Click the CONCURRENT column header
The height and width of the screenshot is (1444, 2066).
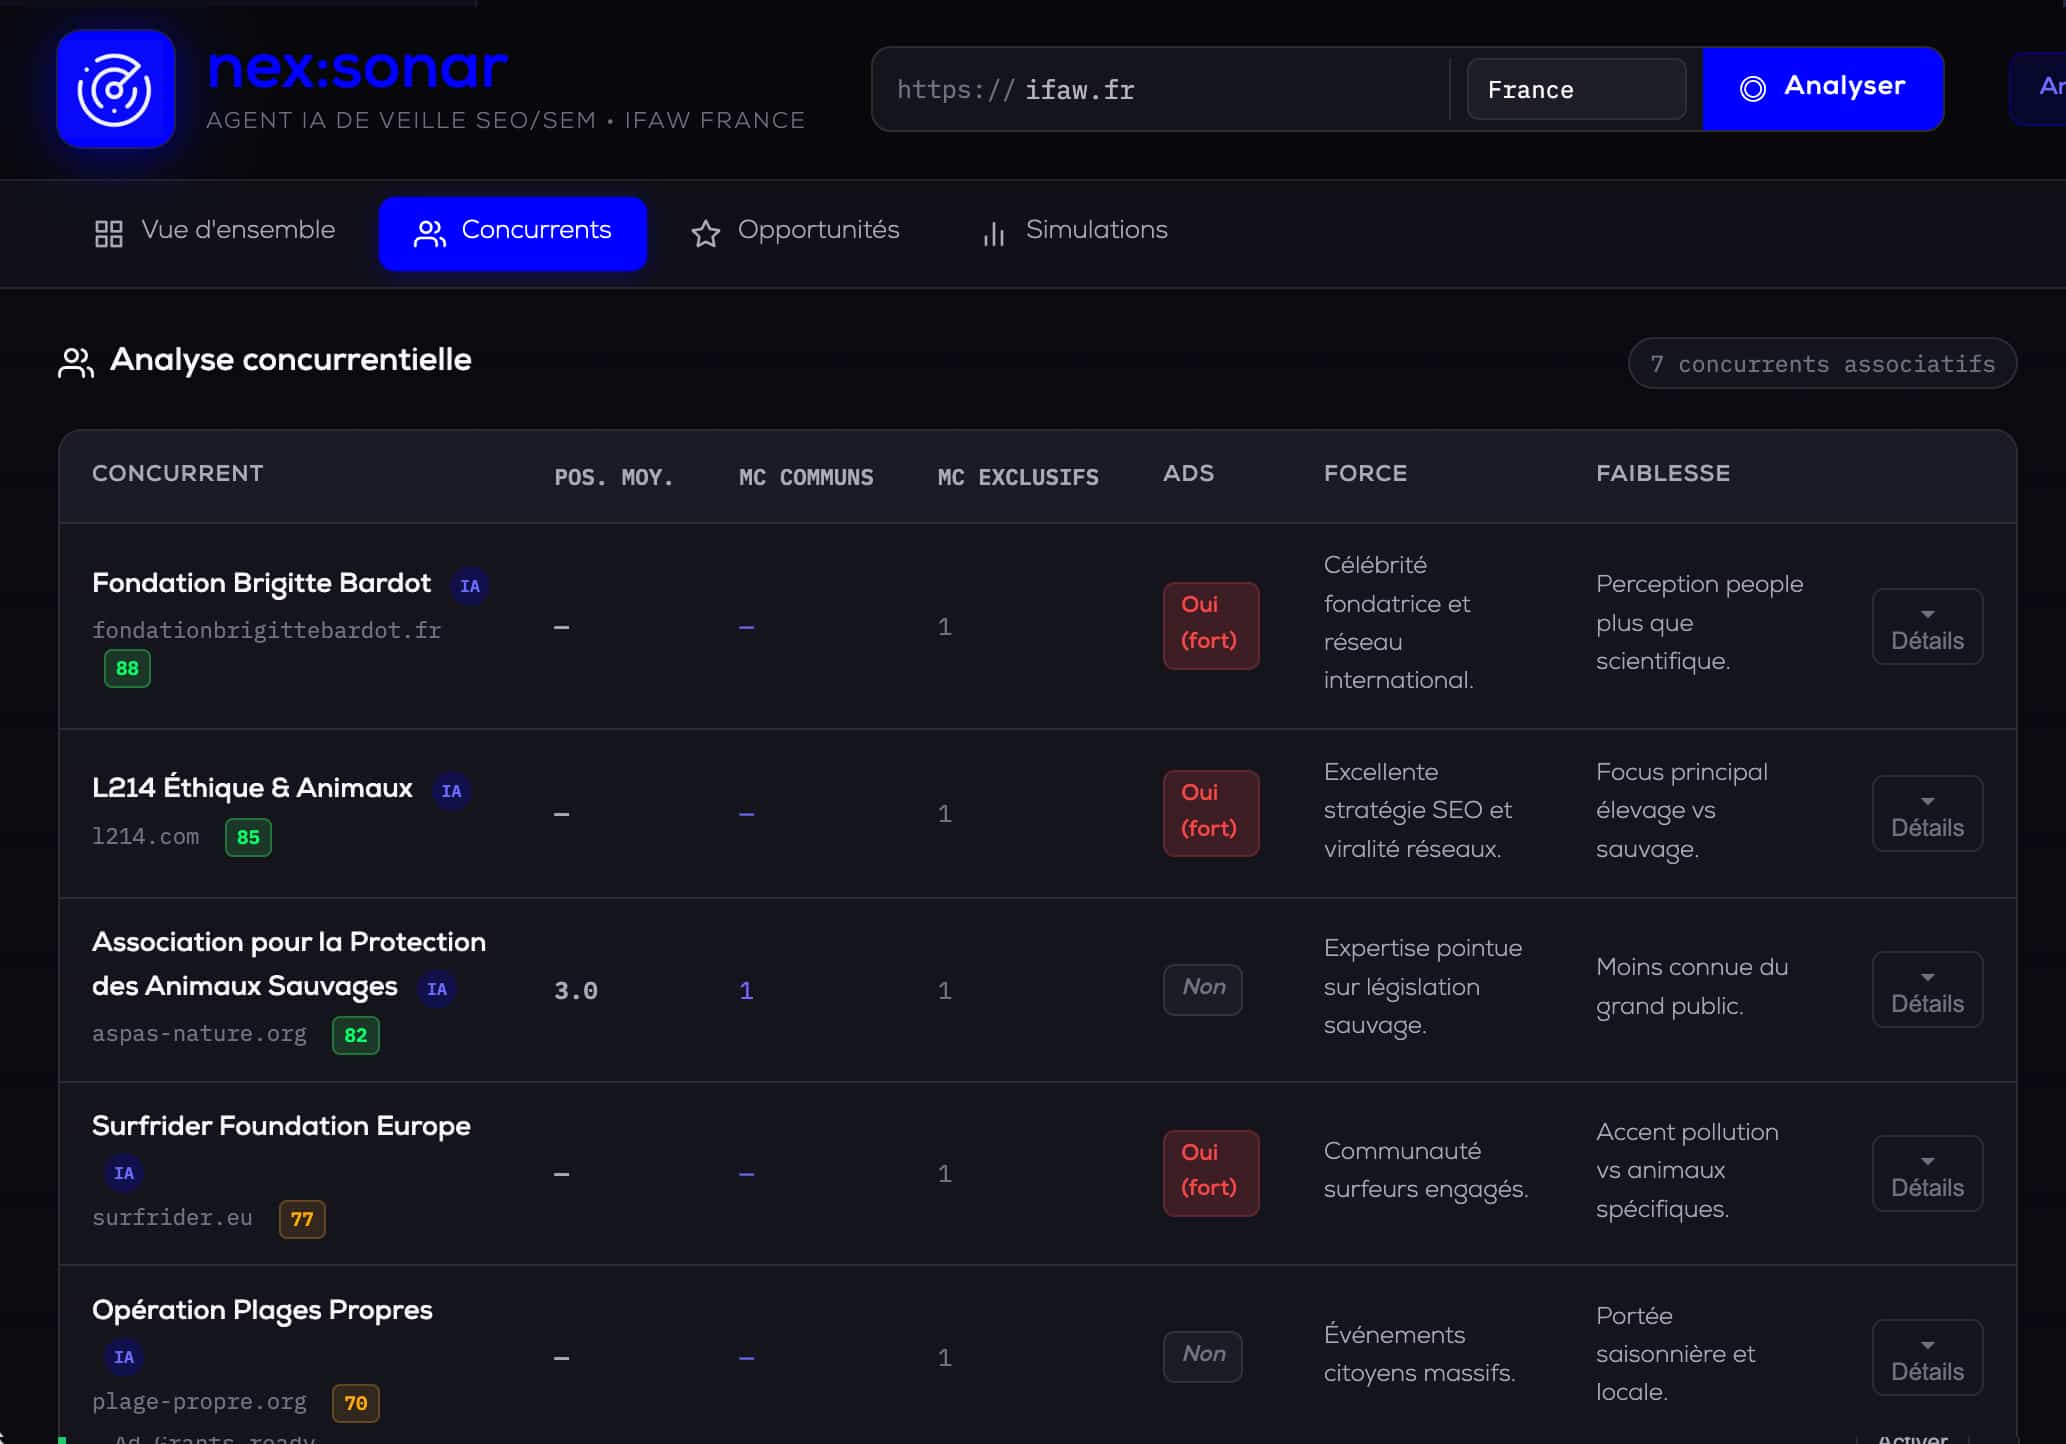[178, 474]
